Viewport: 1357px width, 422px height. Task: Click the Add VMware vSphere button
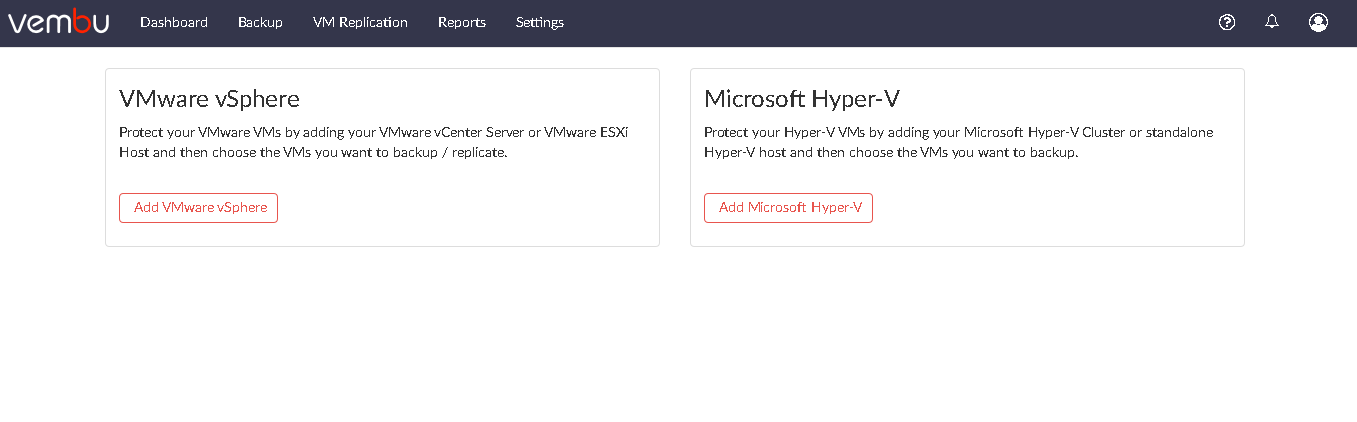(x=198, y=208)
